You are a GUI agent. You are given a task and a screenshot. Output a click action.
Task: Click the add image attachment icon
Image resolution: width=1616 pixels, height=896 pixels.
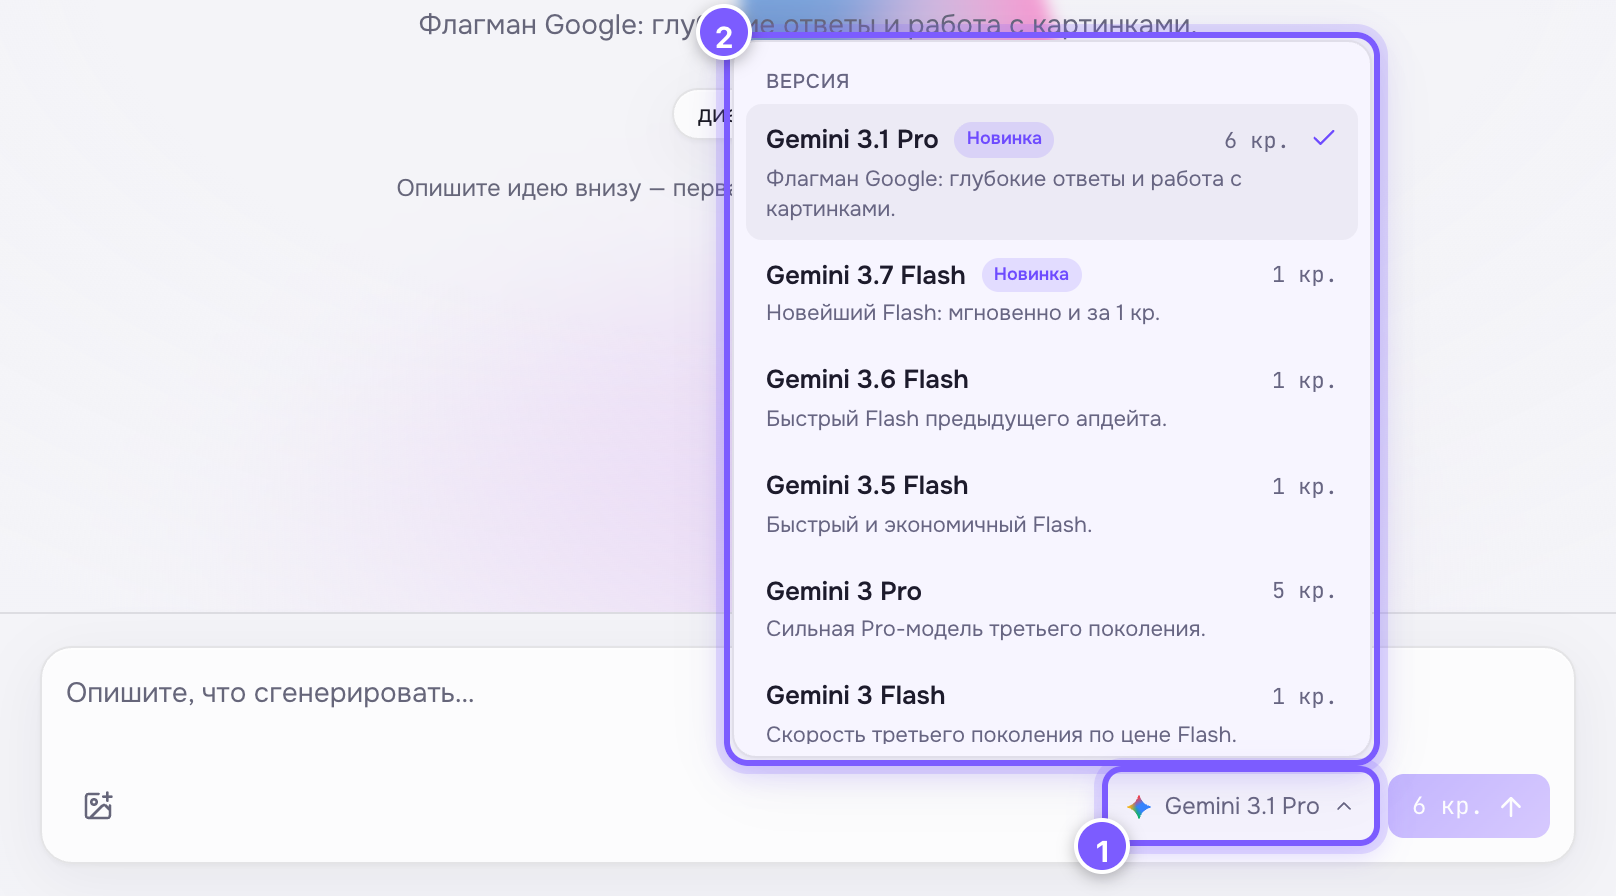[x=98, y=805]
